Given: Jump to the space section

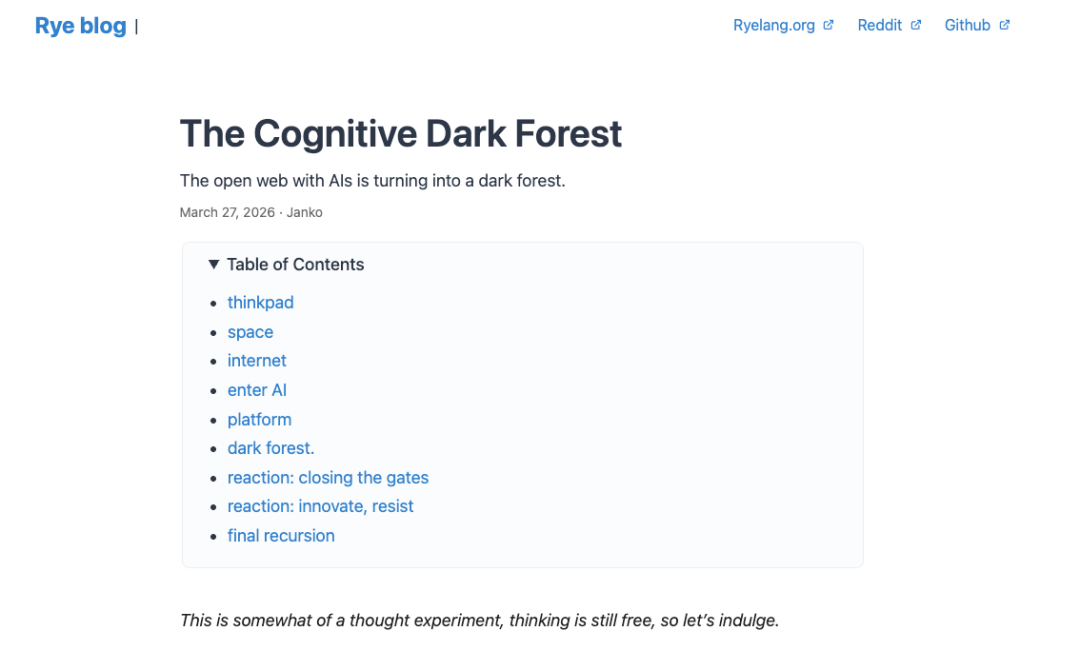Looking at the screenshot, I should 250,332.
